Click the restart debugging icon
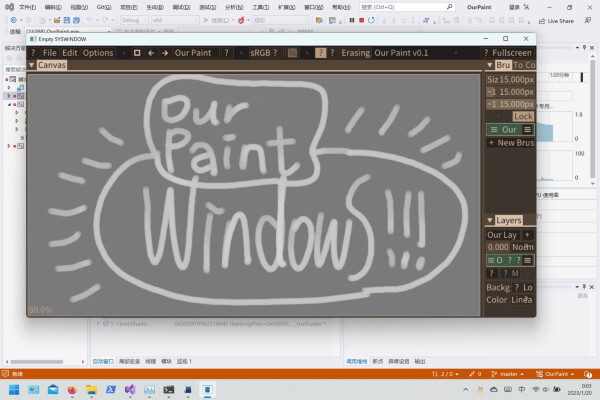 click(371, 20)
